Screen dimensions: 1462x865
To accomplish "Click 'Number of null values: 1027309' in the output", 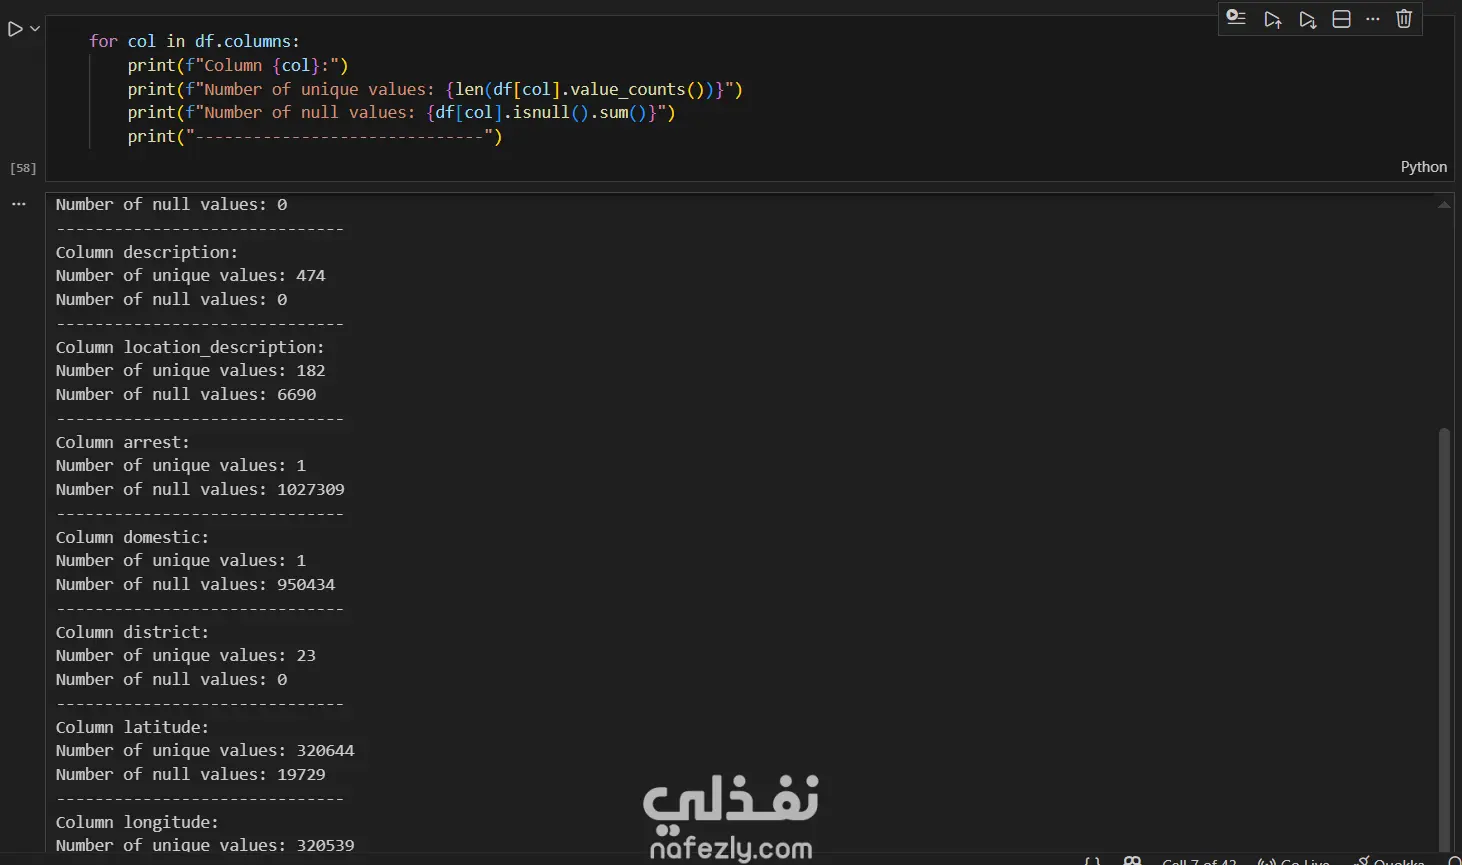I will pyautogui.click(x=200, y=490).
